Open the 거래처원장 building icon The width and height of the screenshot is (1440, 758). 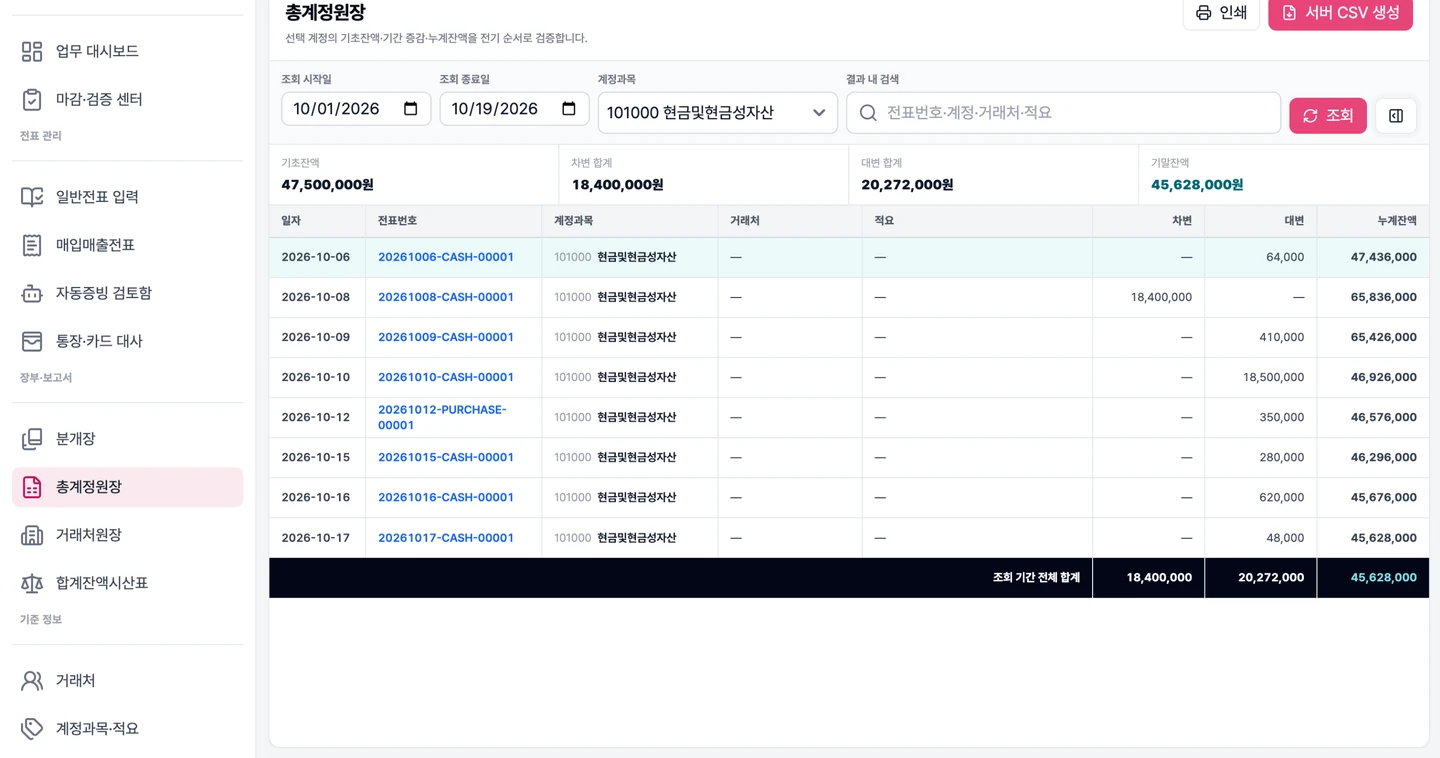point(32,535)
